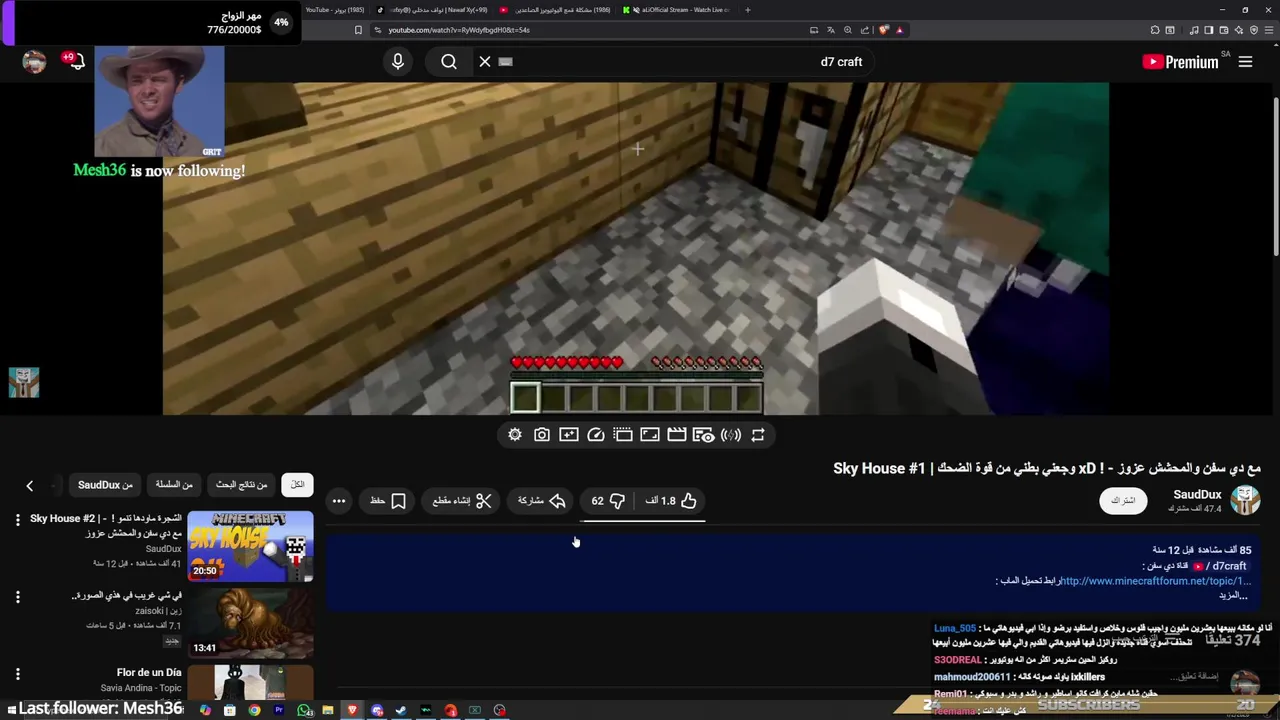Clear the search box with the X icon
This screenshot has height=720, width=1280.
(x=485, y=62)
